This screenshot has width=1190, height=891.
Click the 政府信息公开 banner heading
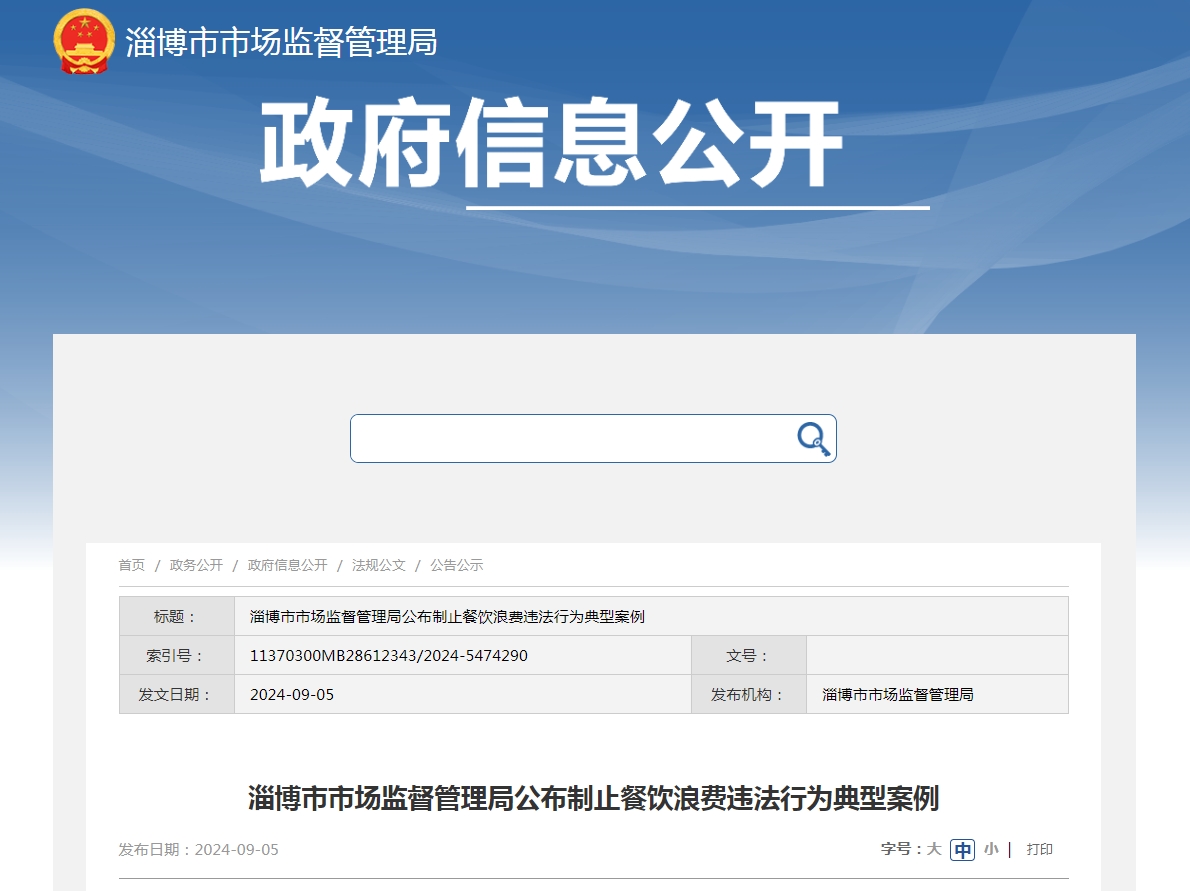click(552, 143)
